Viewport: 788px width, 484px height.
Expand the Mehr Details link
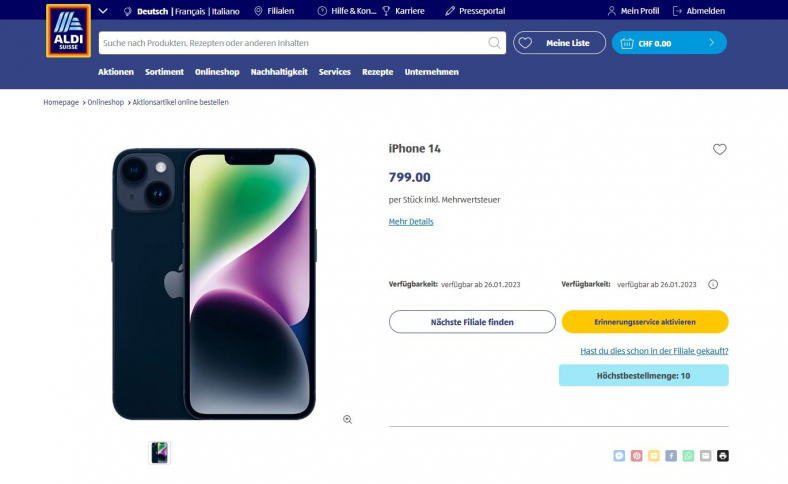pos(411,221)
